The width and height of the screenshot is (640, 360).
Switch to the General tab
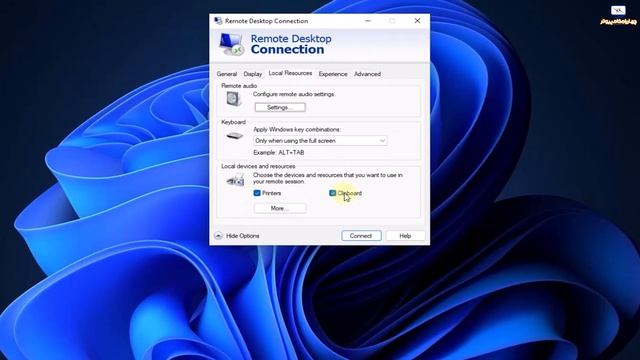227,74
